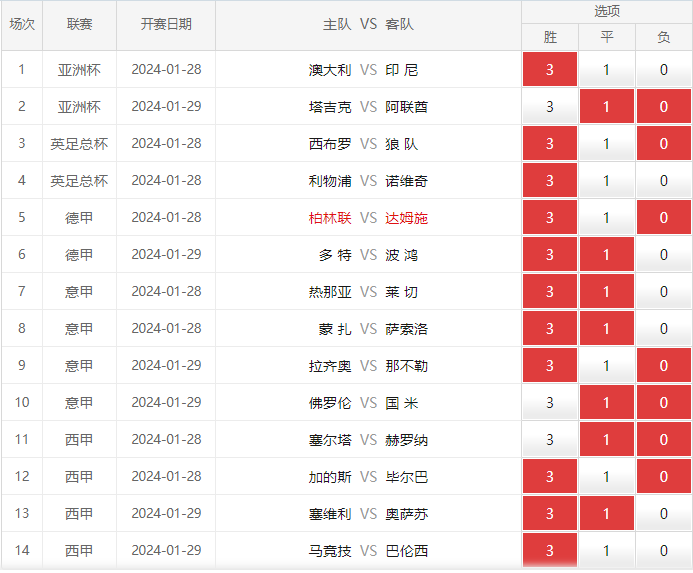Deselect draw option 1 for 热那亚 VS 莱切
Image resolution: width=693 pixels, height=573 pixels.
606,291
